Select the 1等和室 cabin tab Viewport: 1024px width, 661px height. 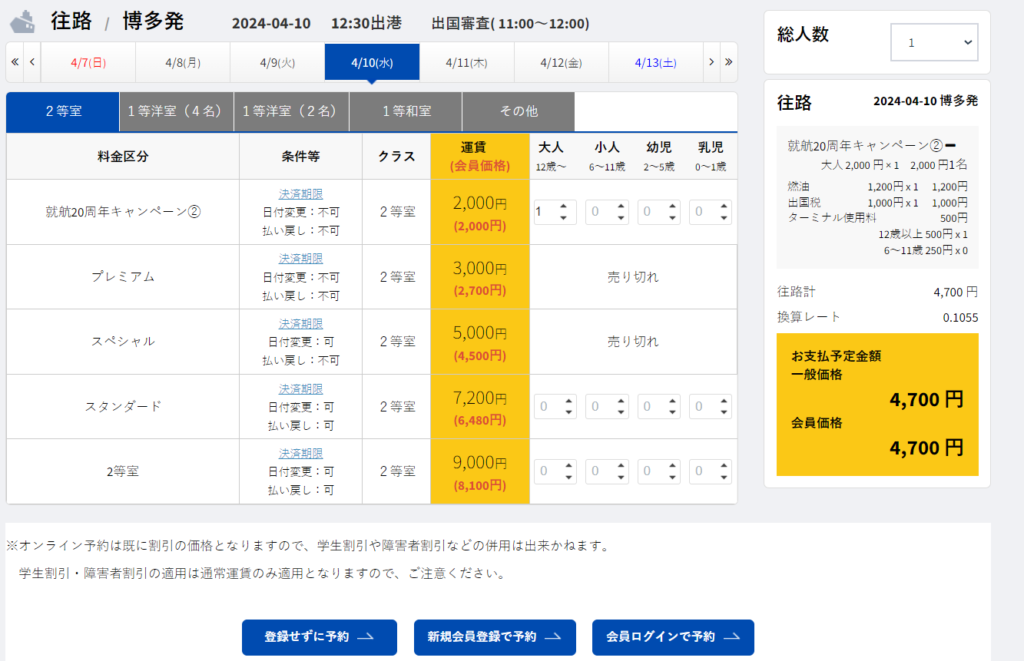[x=405, y=112]
